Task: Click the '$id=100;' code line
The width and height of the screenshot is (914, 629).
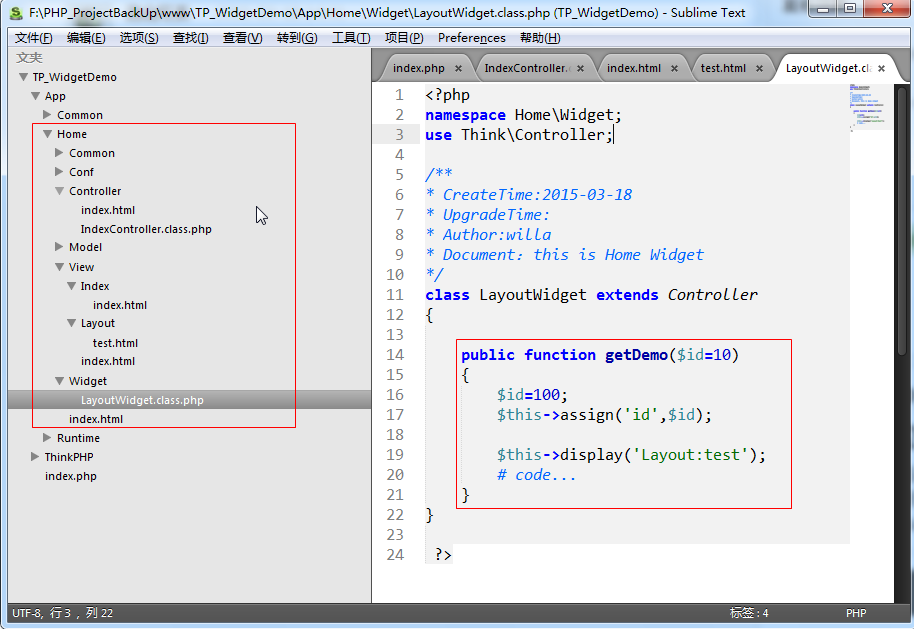Action: point(532,395)
